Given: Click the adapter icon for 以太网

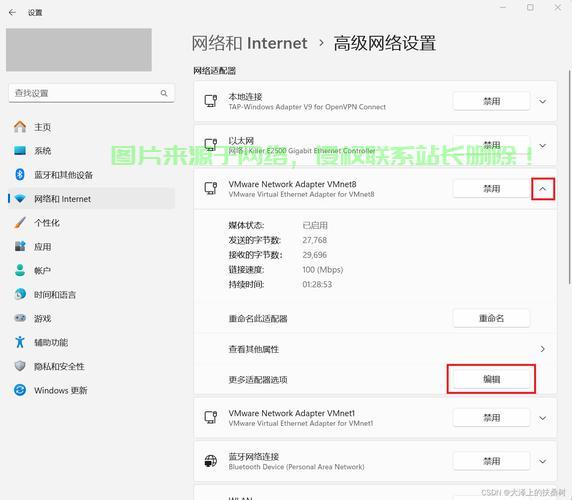Looking at the screenshot, I should coord(210,145).
